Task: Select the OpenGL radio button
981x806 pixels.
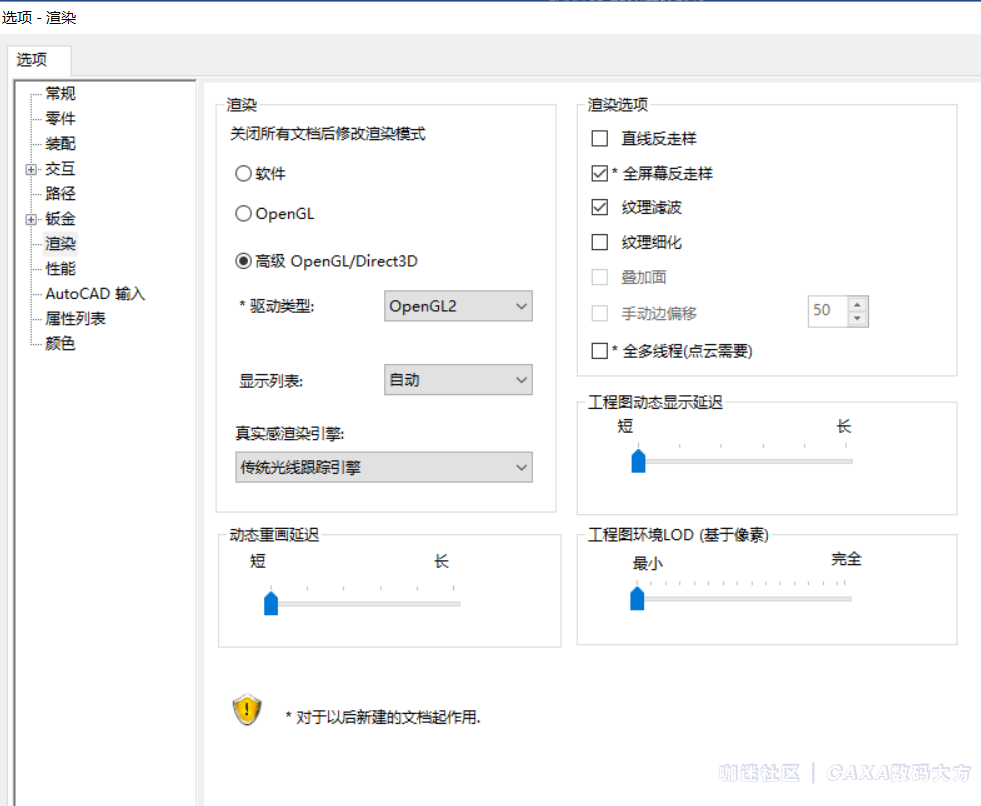Action: (243, 213)
